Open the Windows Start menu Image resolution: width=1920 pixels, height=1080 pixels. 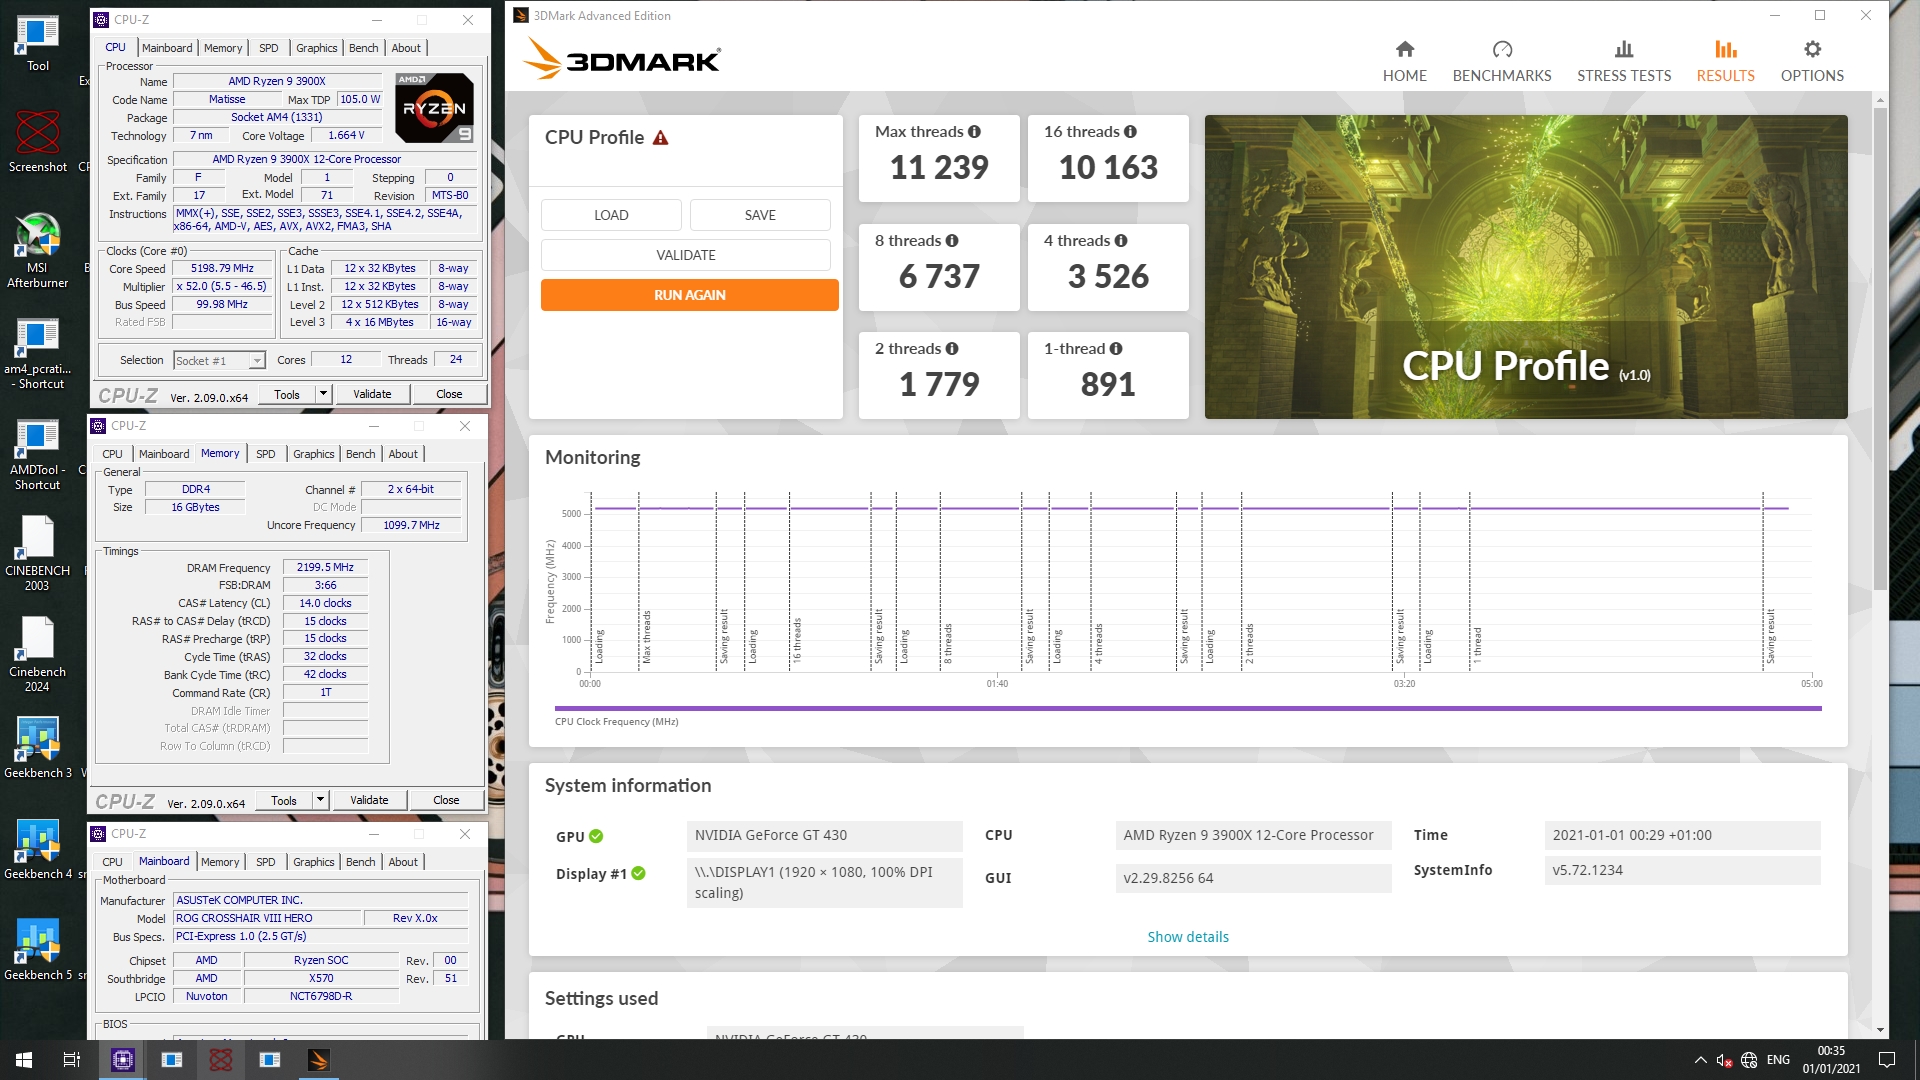tap(24, 1060)
